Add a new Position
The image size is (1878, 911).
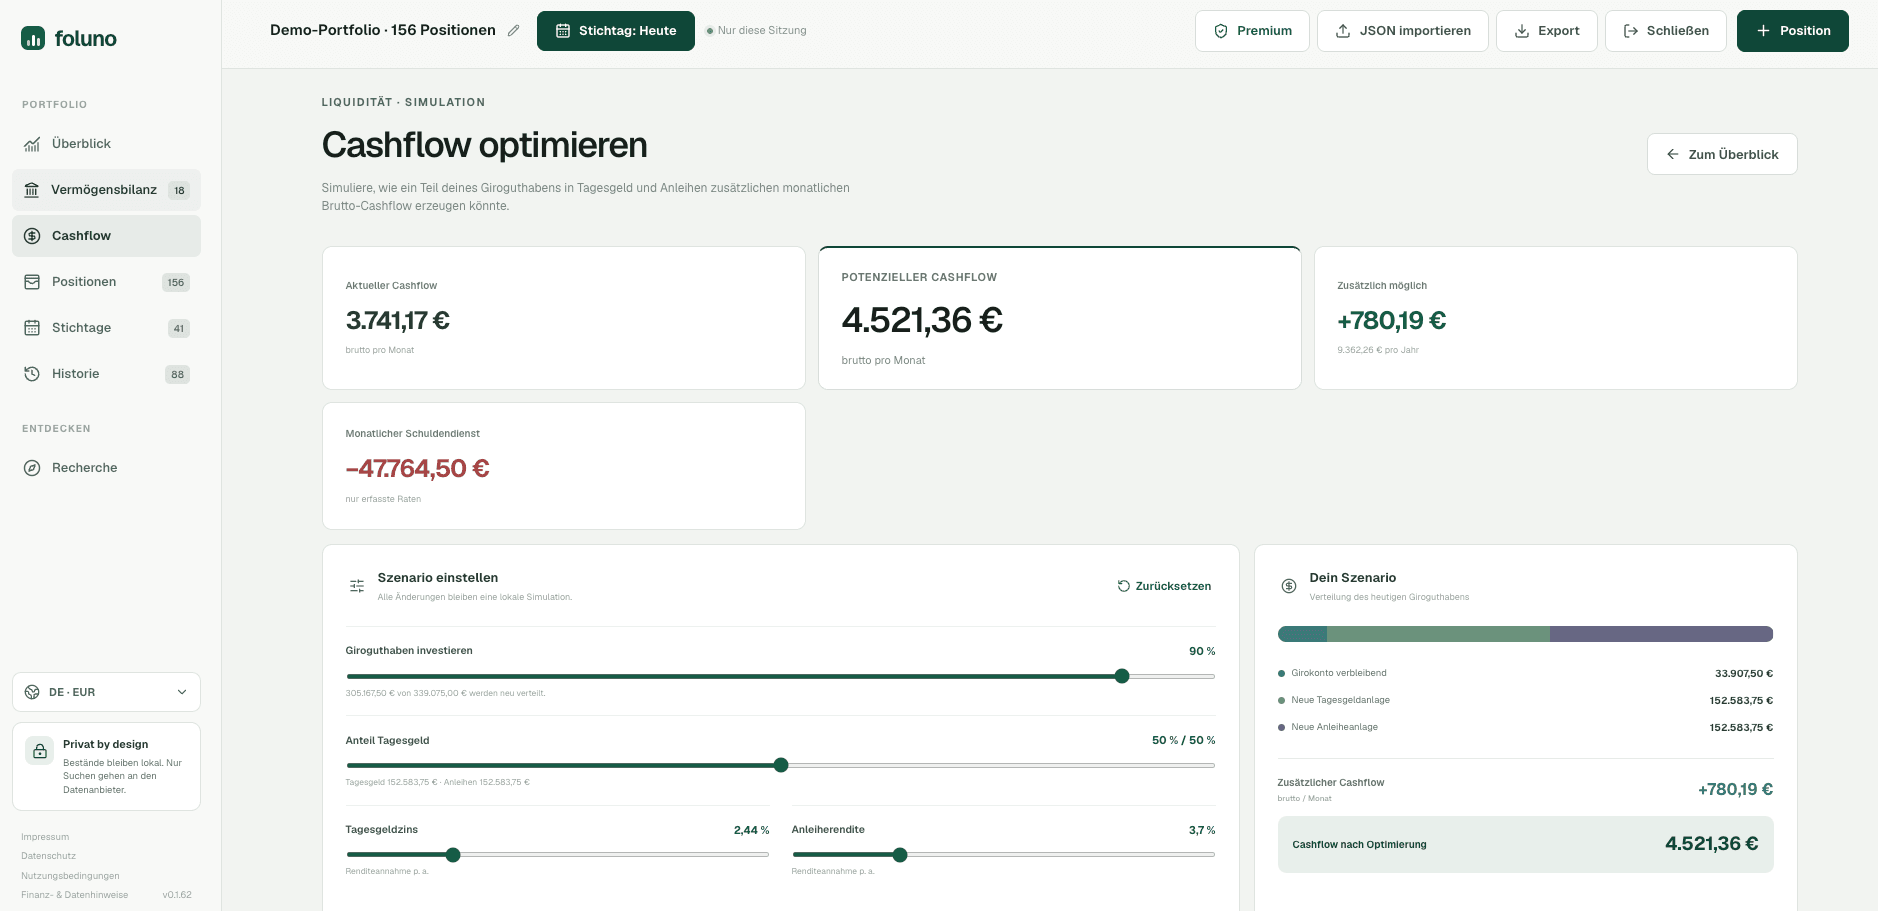tap(1792, 31)
